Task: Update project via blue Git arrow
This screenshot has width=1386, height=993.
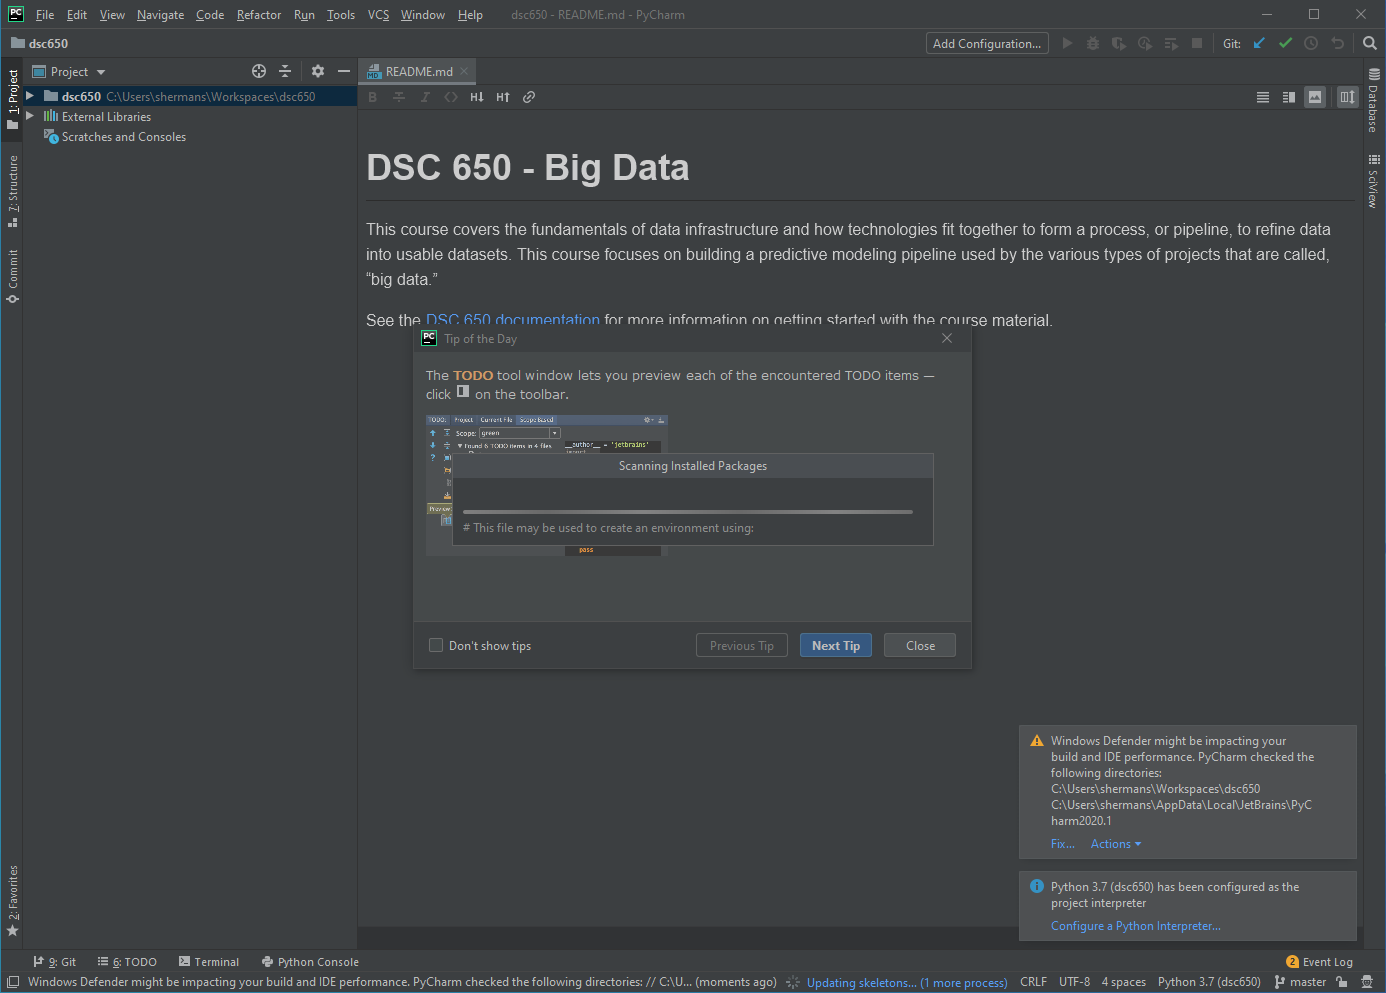Action: (1259, 43)
